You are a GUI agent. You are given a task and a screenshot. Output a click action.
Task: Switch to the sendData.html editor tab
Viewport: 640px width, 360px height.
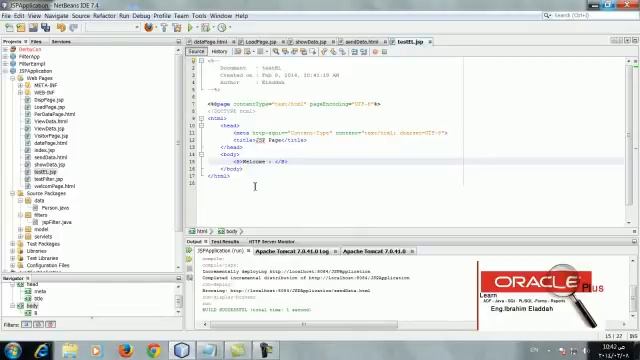[x=362, y=42]
